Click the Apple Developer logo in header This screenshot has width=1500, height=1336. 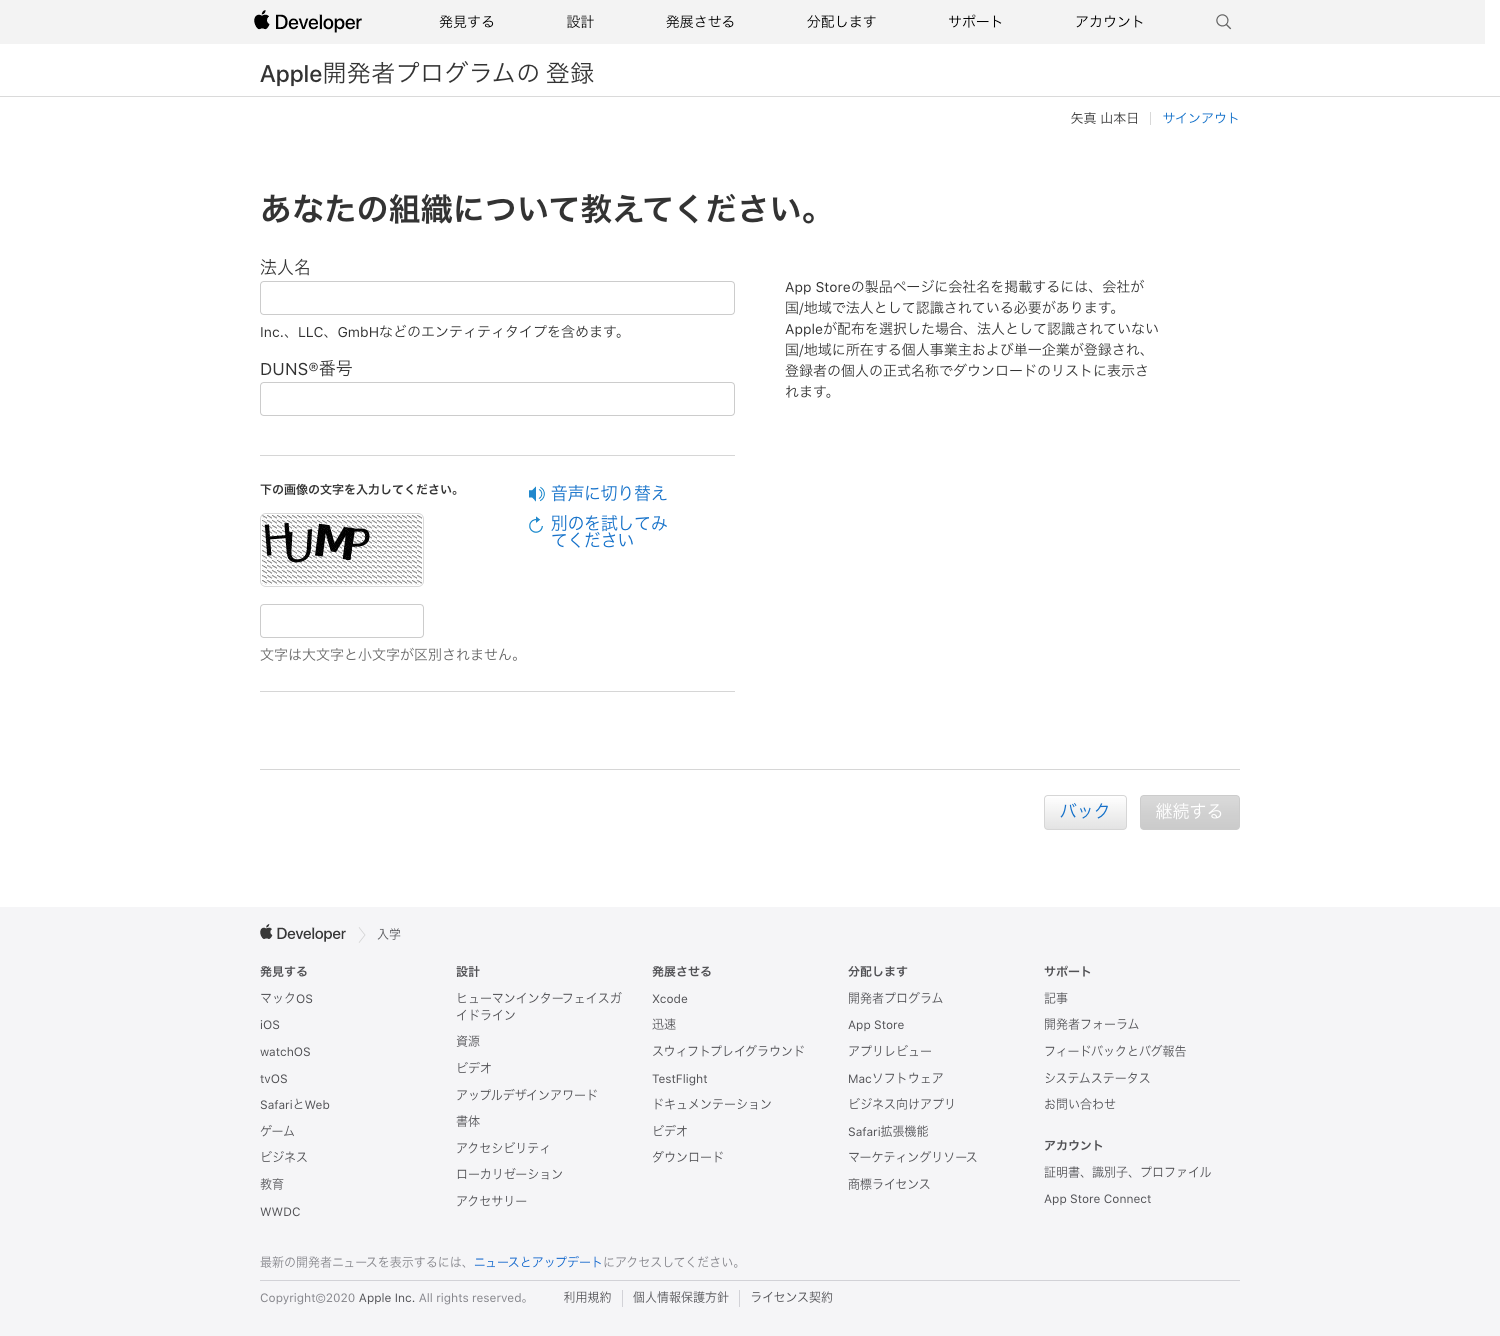click(308, 21)
